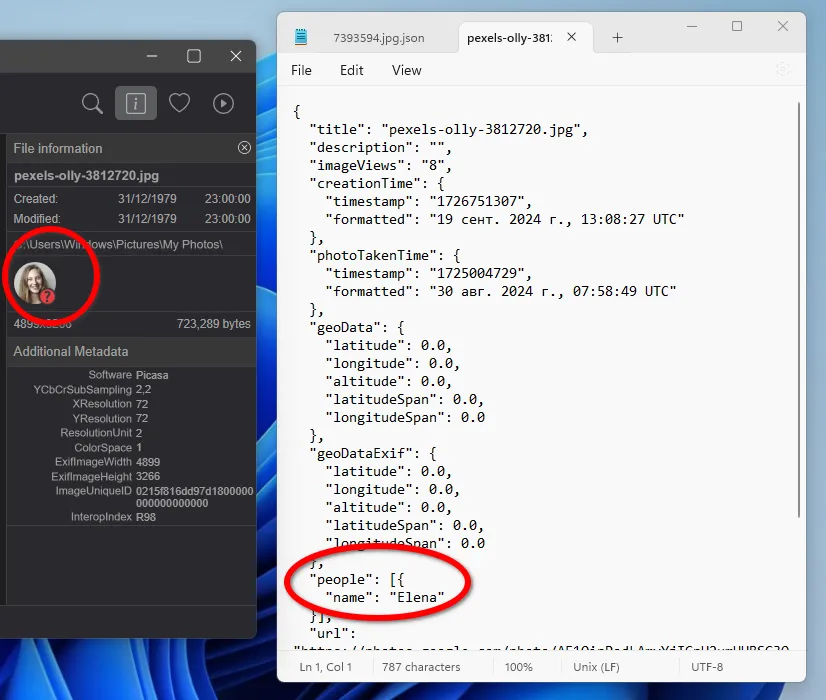This screenshot has width=826, height=700.
Task: Open the 100% zoom level selector
Action: click(x=520, y=666)
